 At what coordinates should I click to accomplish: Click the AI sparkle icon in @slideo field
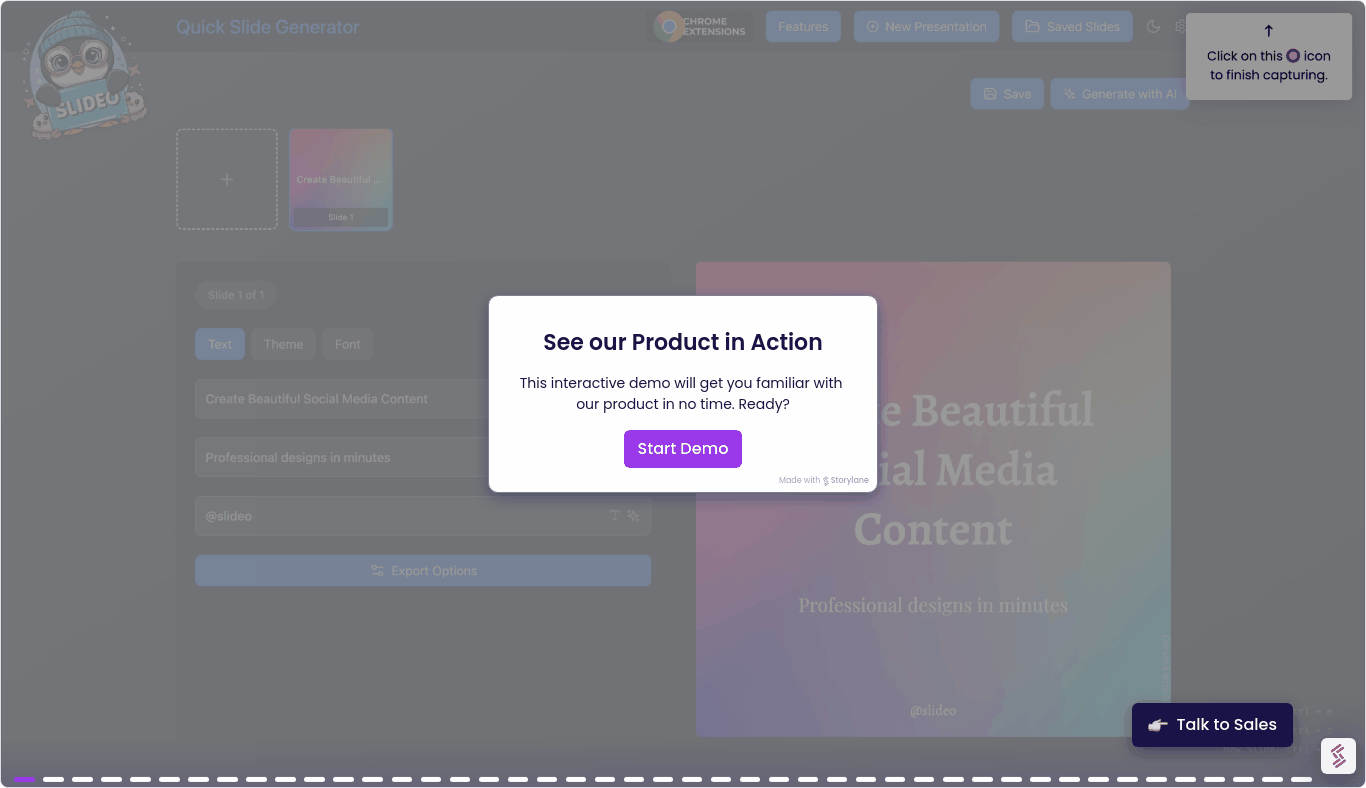pyautogui.click(x=633, y=516)
